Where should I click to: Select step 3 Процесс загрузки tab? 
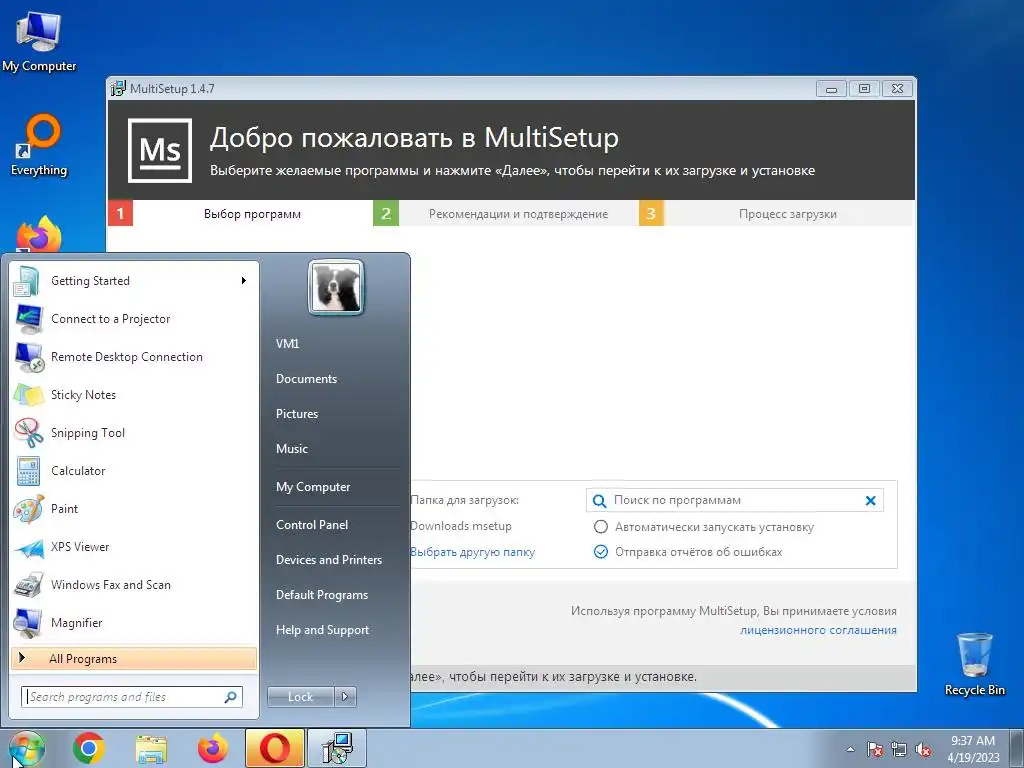pyautogui.click(x=776, y=214)
